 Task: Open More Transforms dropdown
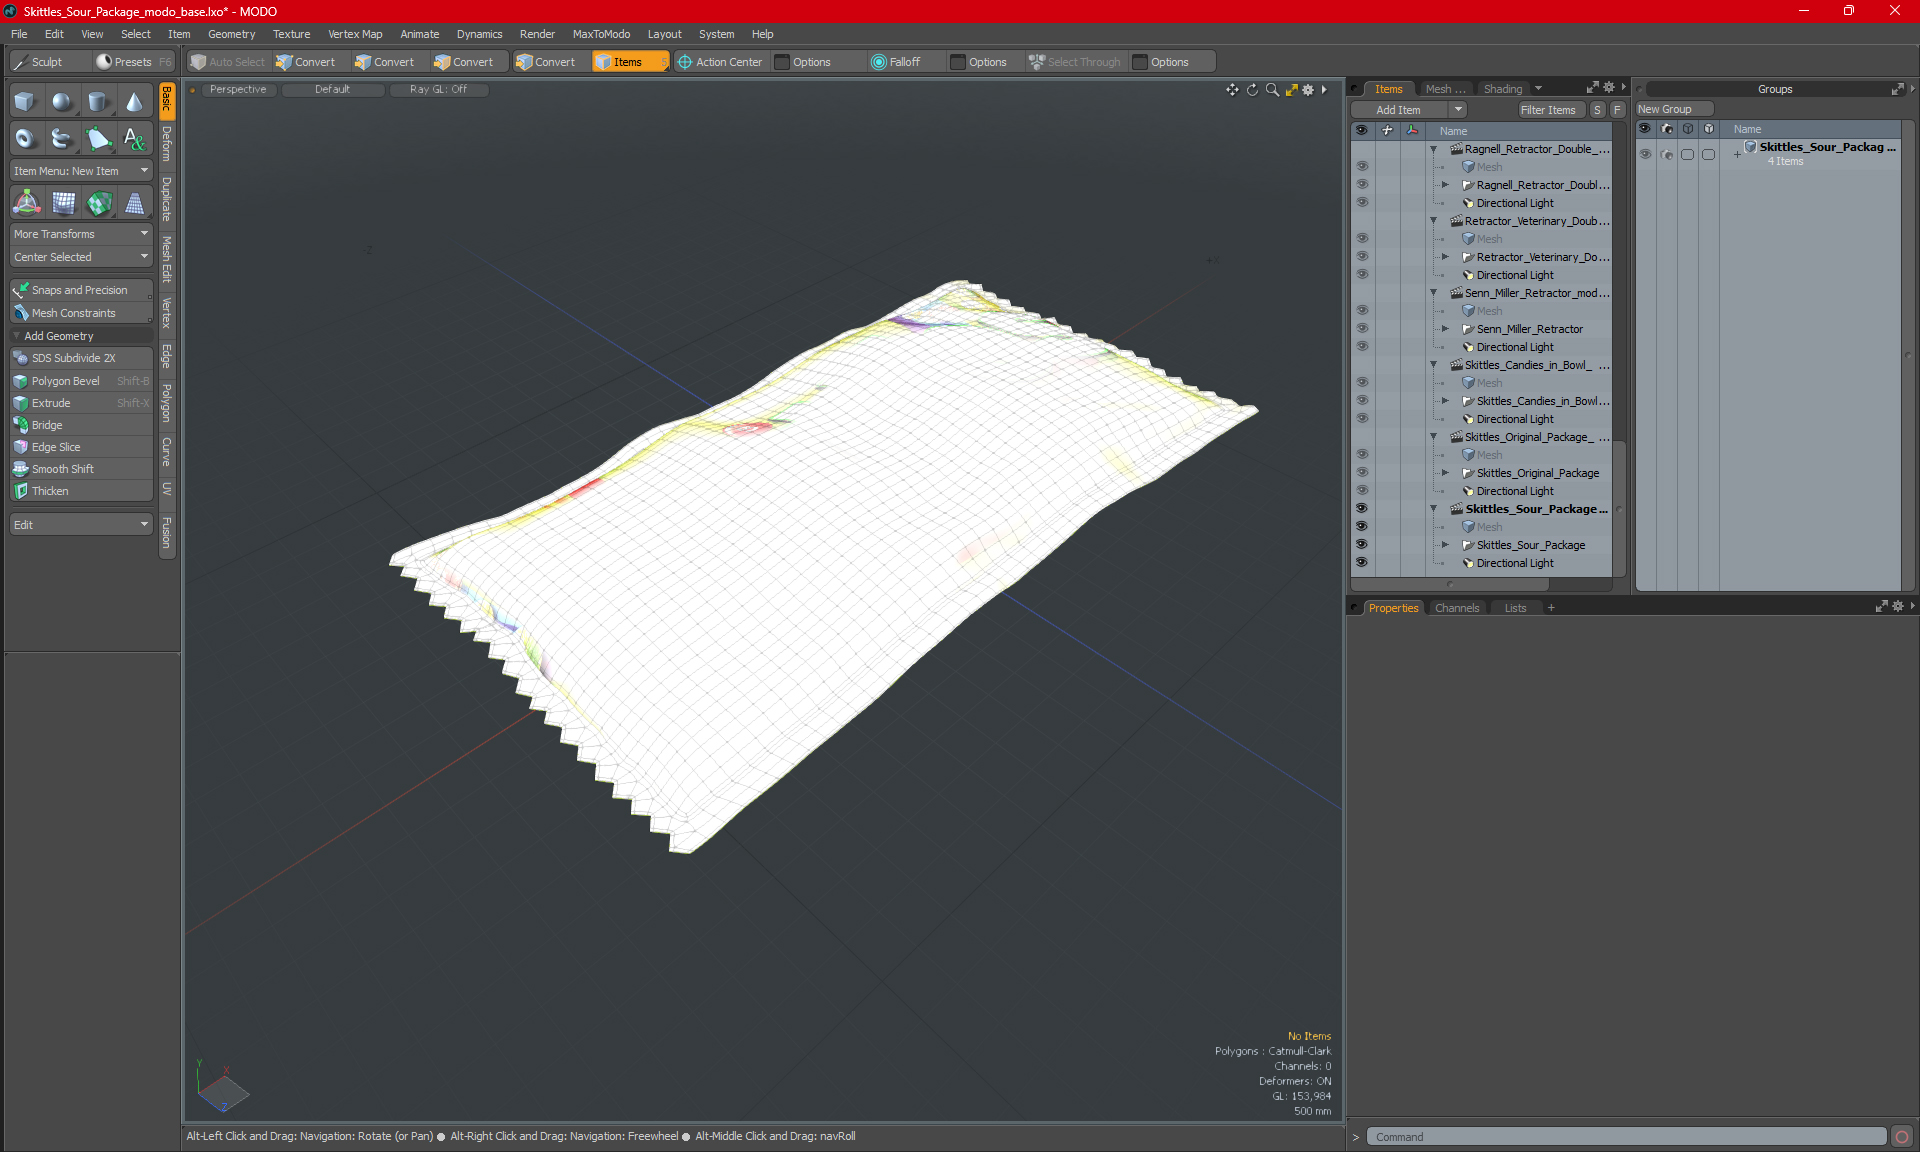pos(81,234)
